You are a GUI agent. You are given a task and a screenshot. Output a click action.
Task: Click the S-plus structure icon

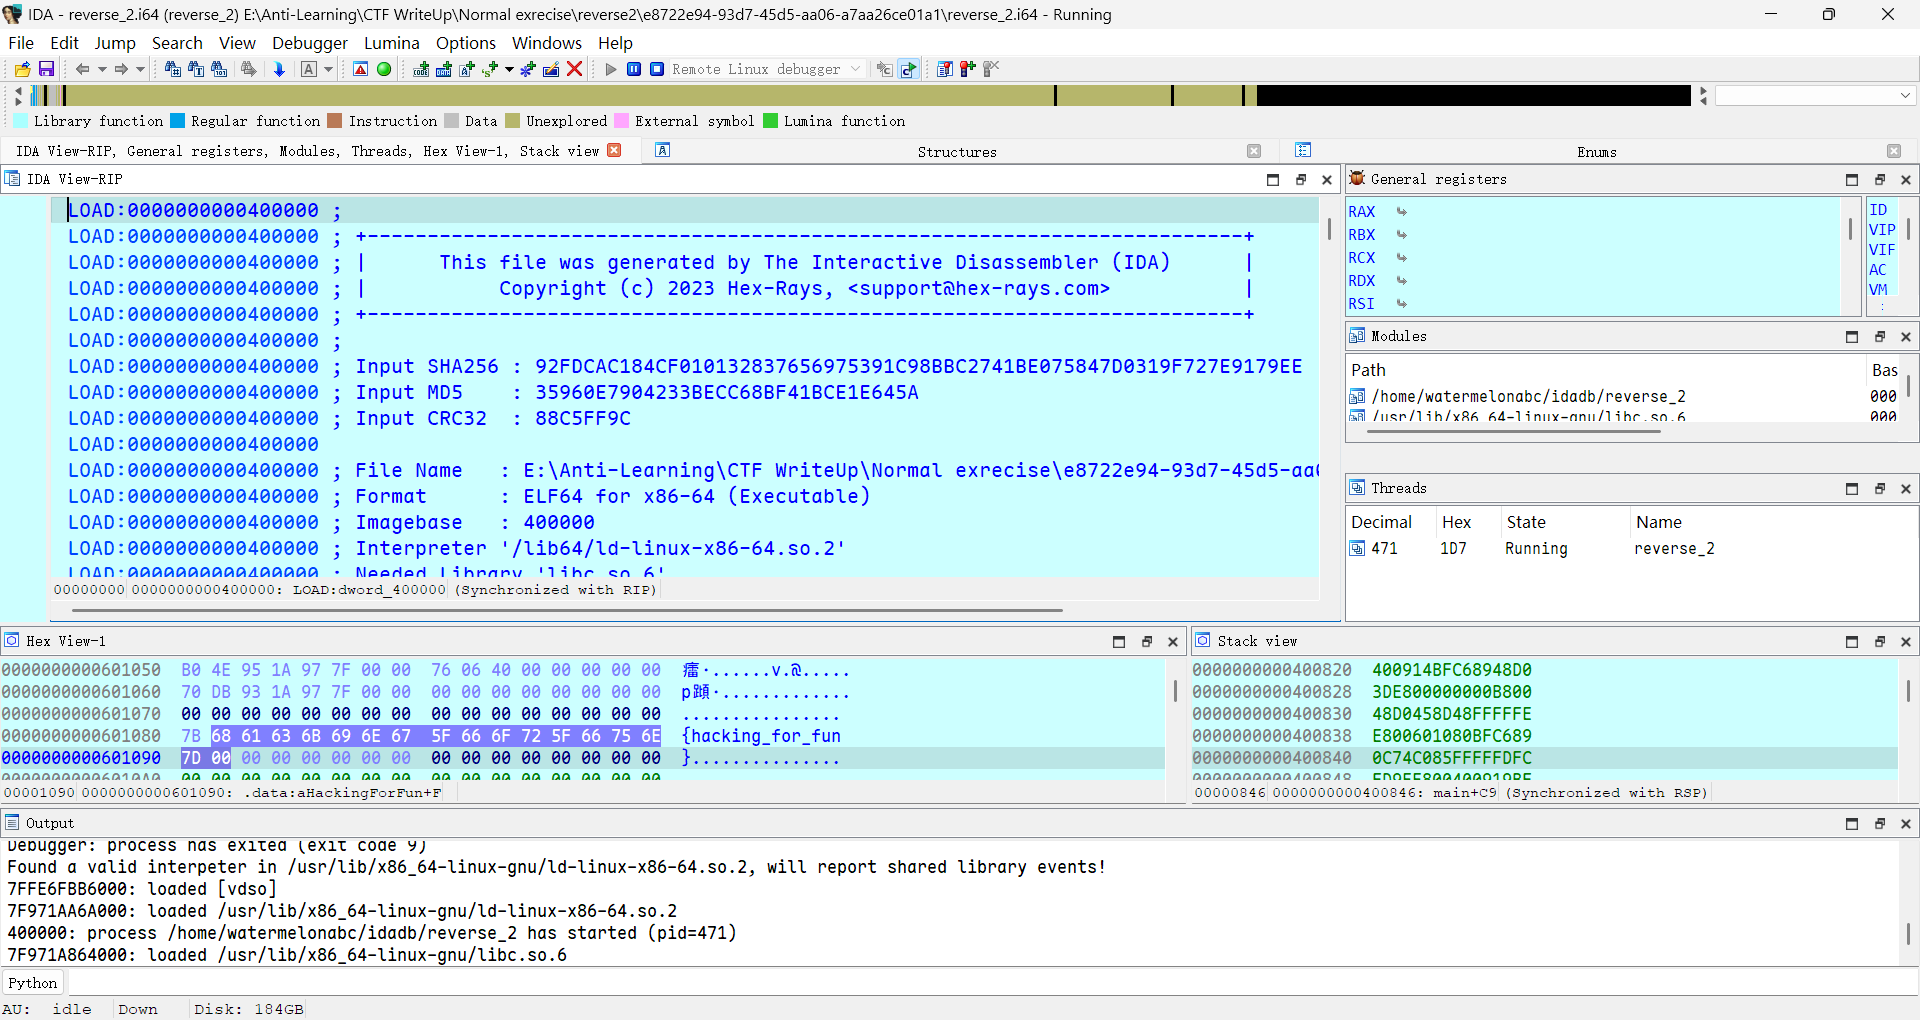pyautogui.click(x=490, y=69)
